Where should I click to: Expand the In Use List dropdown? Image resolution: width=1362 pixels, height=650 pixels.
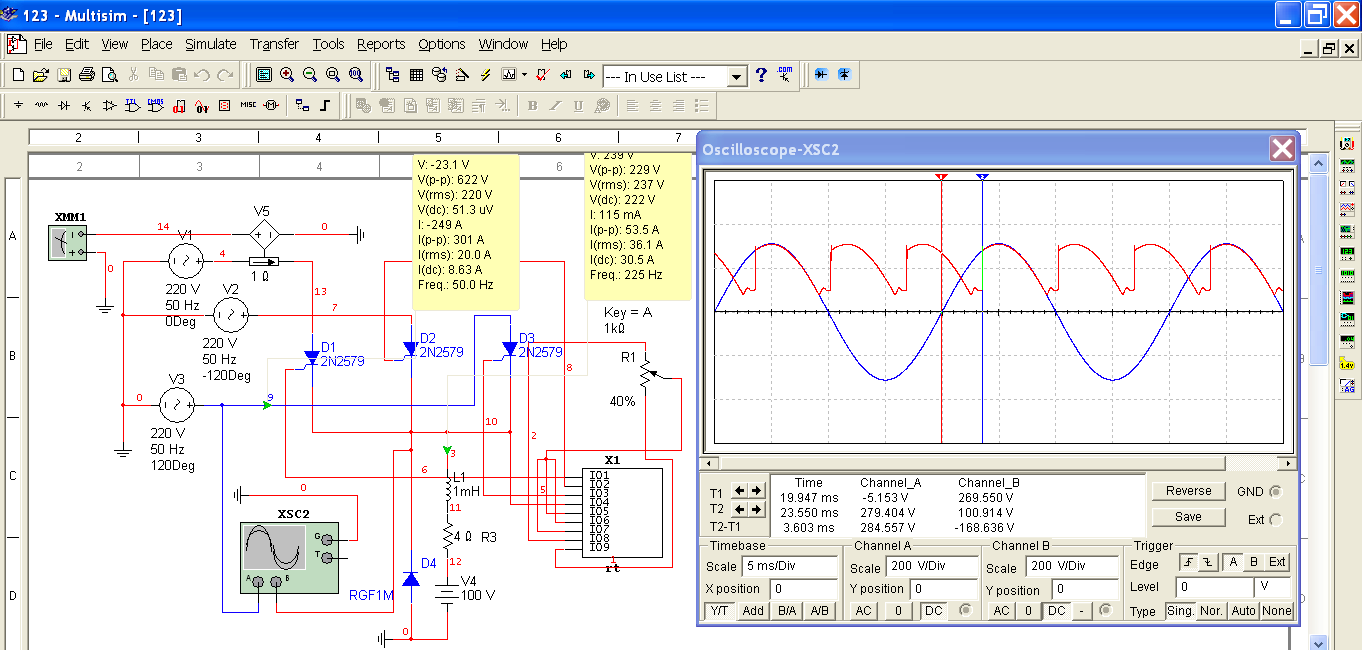(737, 77)
